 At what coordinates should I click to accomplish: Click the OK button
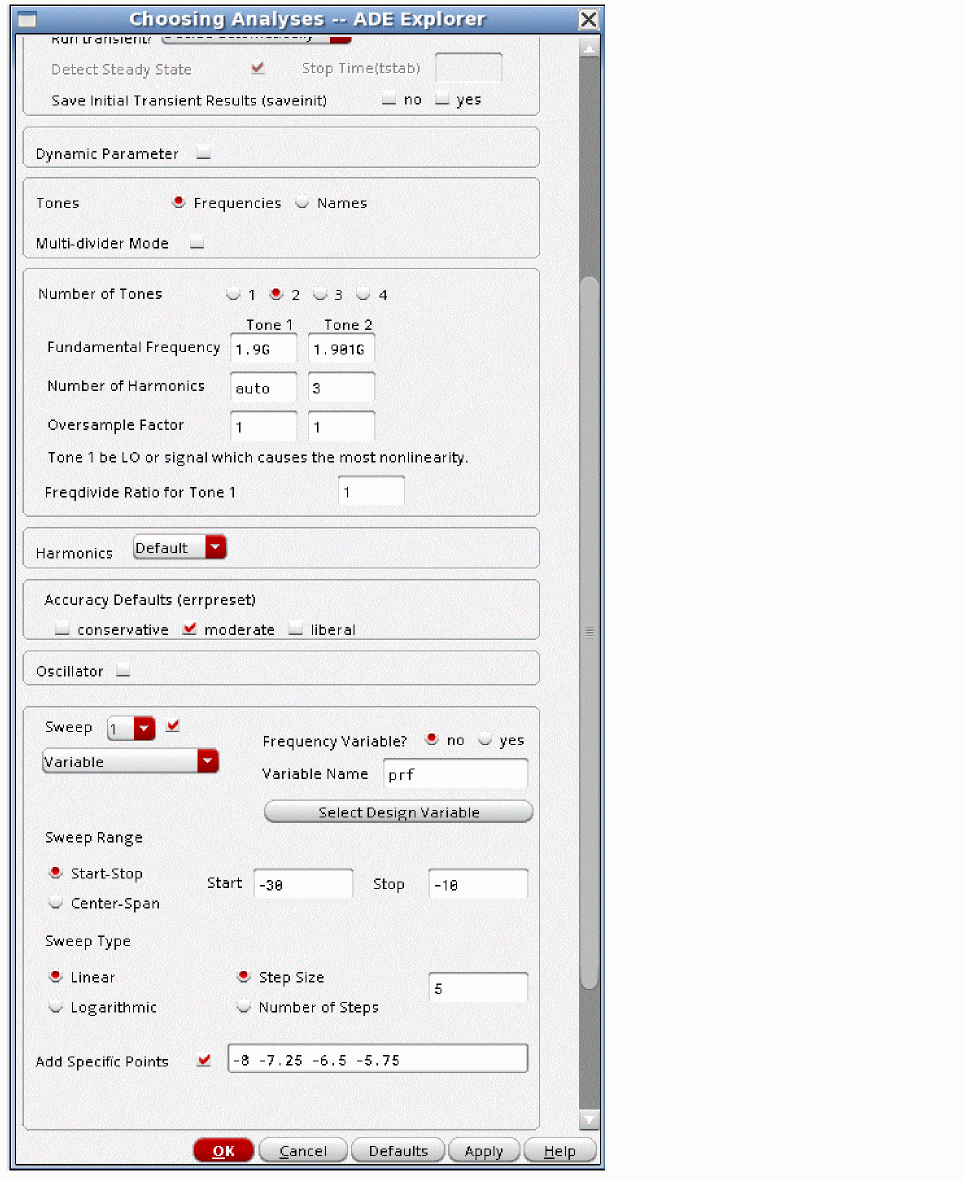click(x=223, y=1150)
